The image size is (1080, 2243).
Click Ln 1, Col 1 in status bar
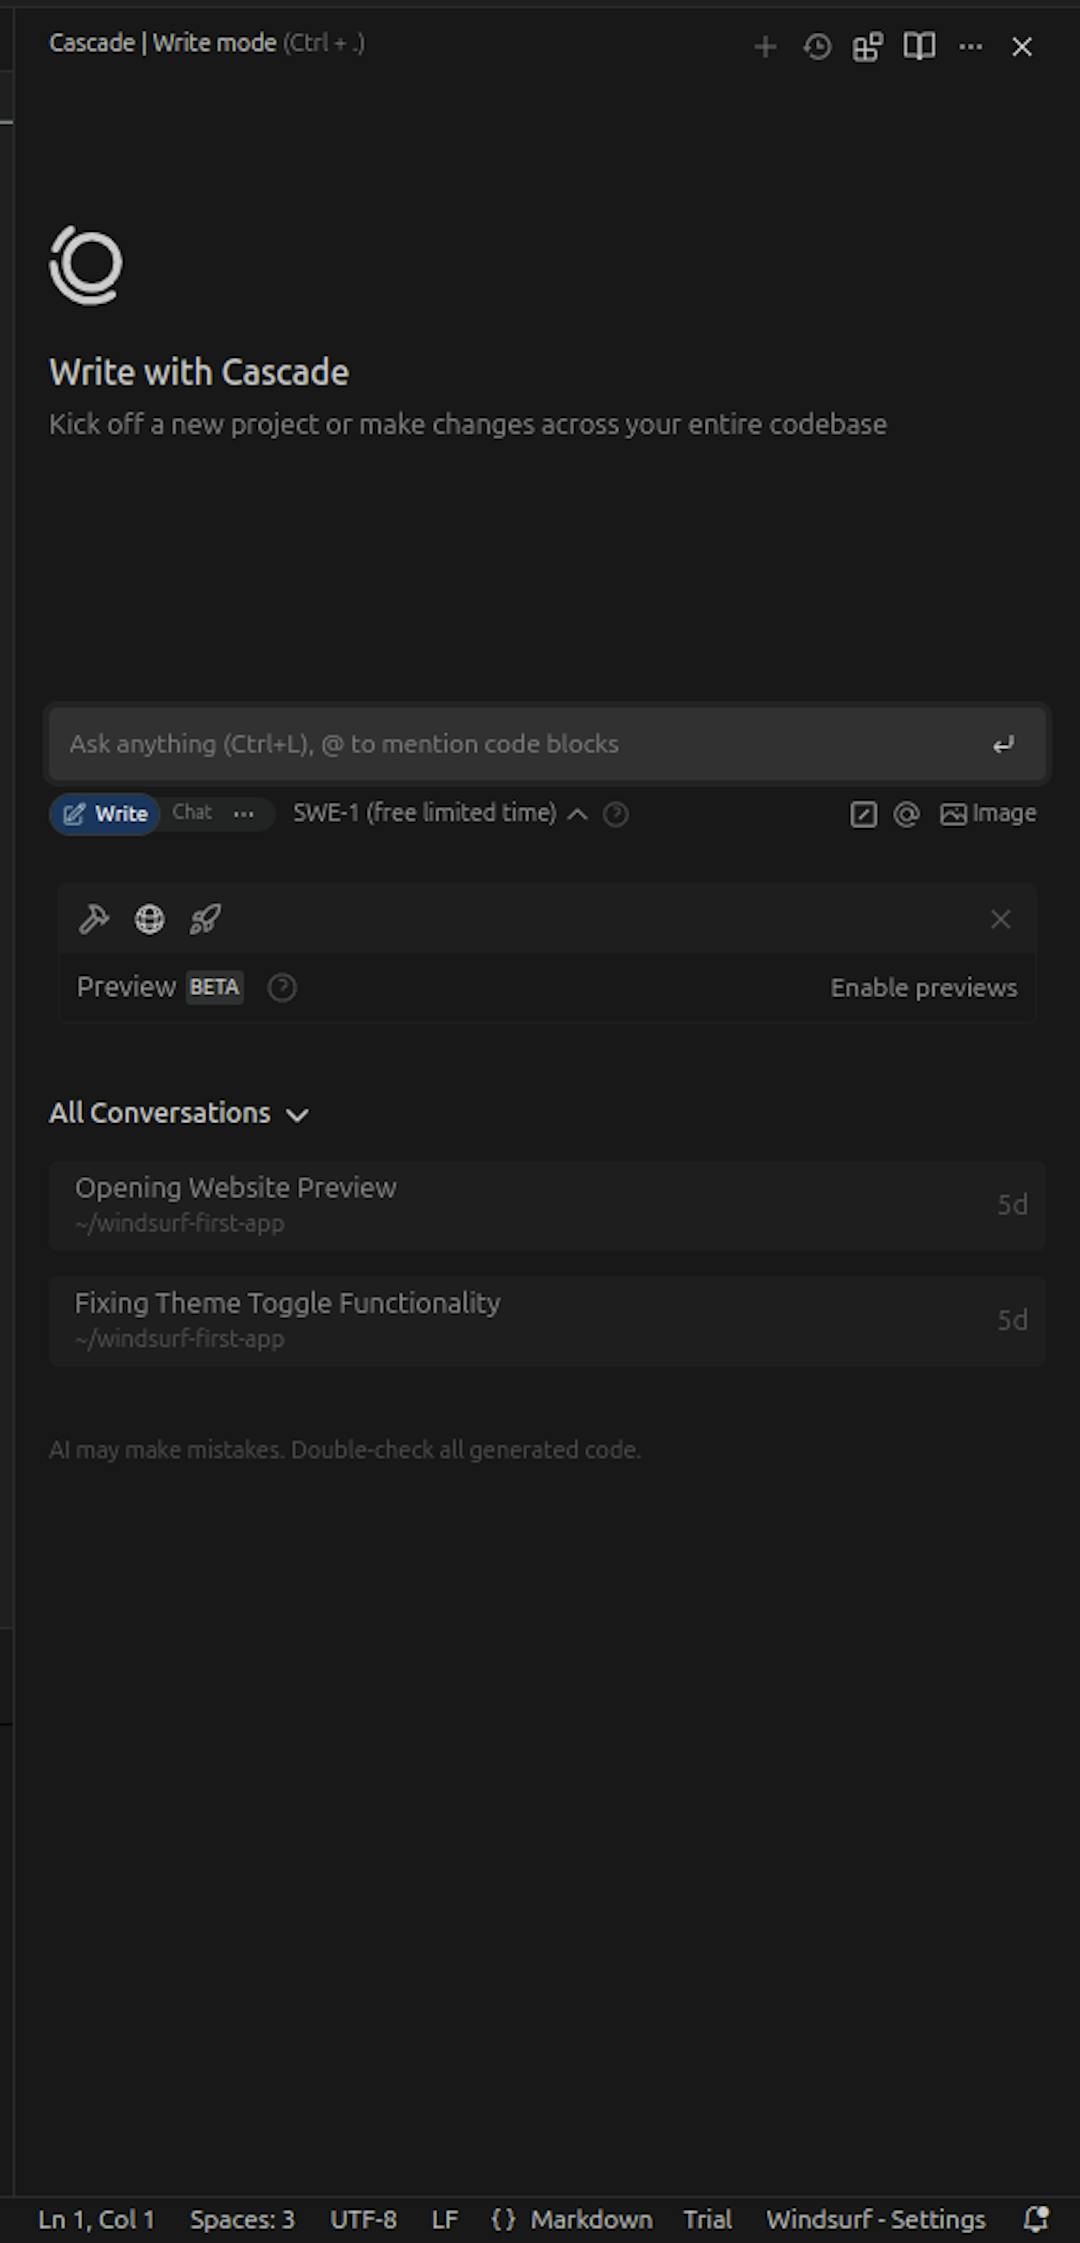pos(96,2220)
